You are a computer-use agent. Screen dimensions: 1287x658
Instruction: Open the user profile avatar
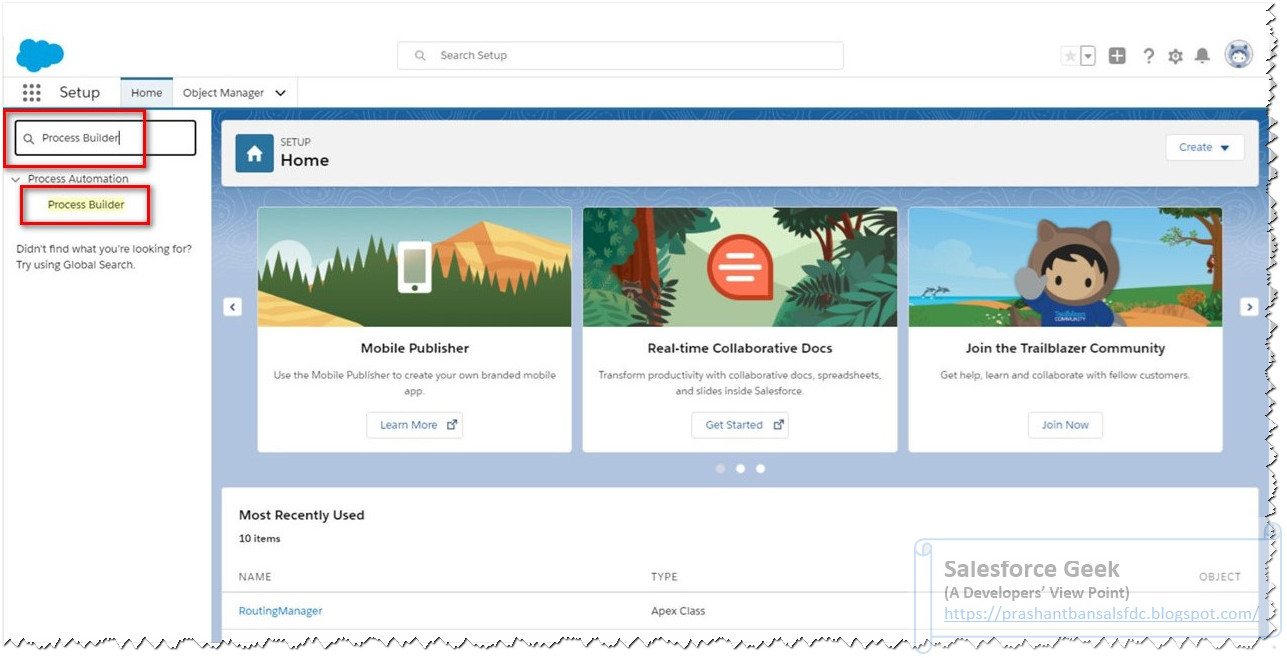click(x=1239, y=54)
